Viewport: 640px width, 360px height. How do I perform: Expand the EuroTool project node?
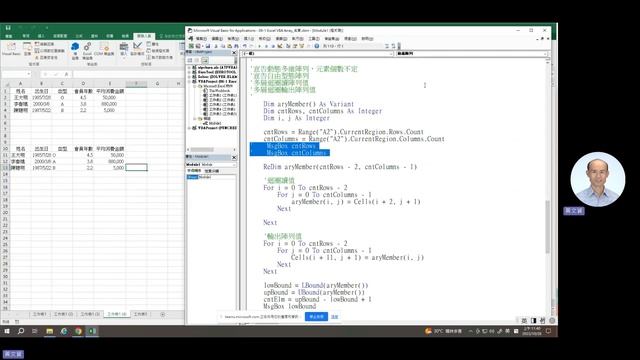[189, 72]
